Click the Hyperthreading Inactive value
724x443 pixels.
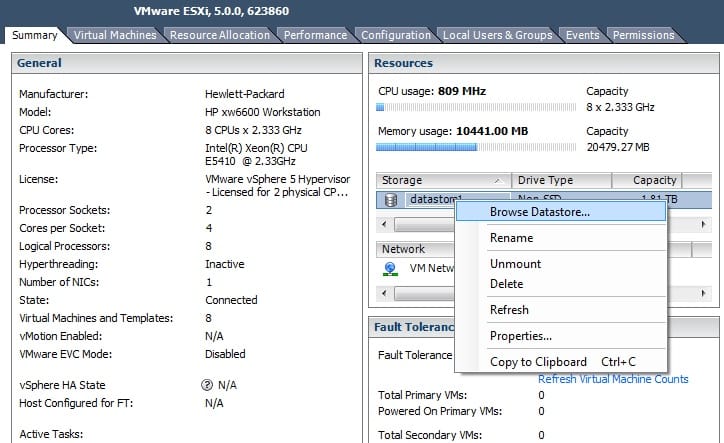(225, 264)
